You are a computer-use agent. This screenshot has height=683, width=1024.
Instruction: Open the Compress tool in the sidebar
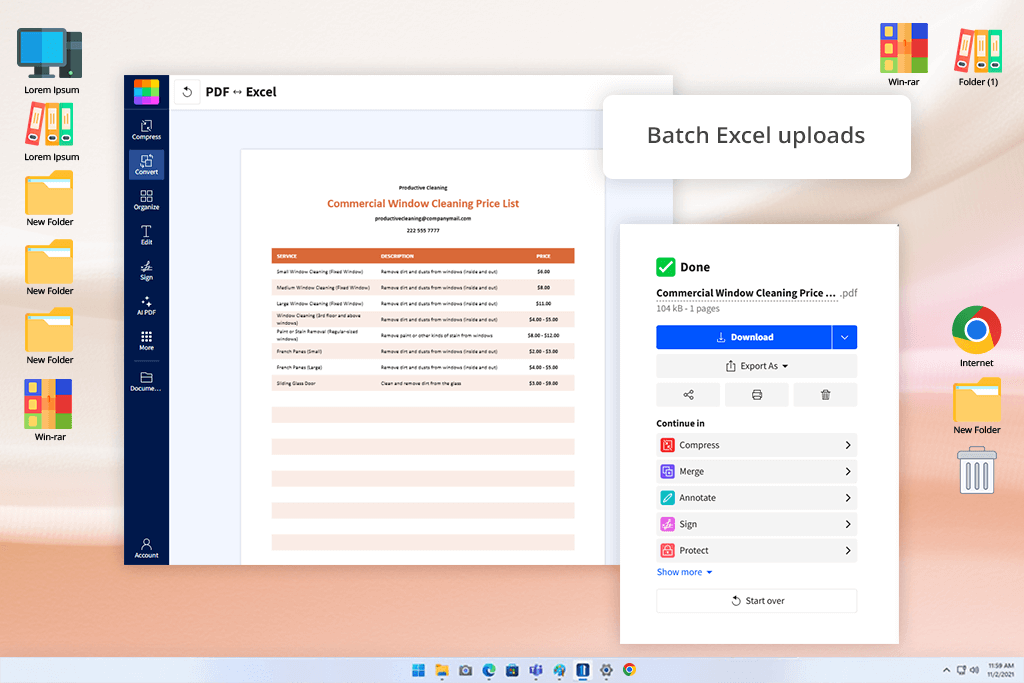146,129
